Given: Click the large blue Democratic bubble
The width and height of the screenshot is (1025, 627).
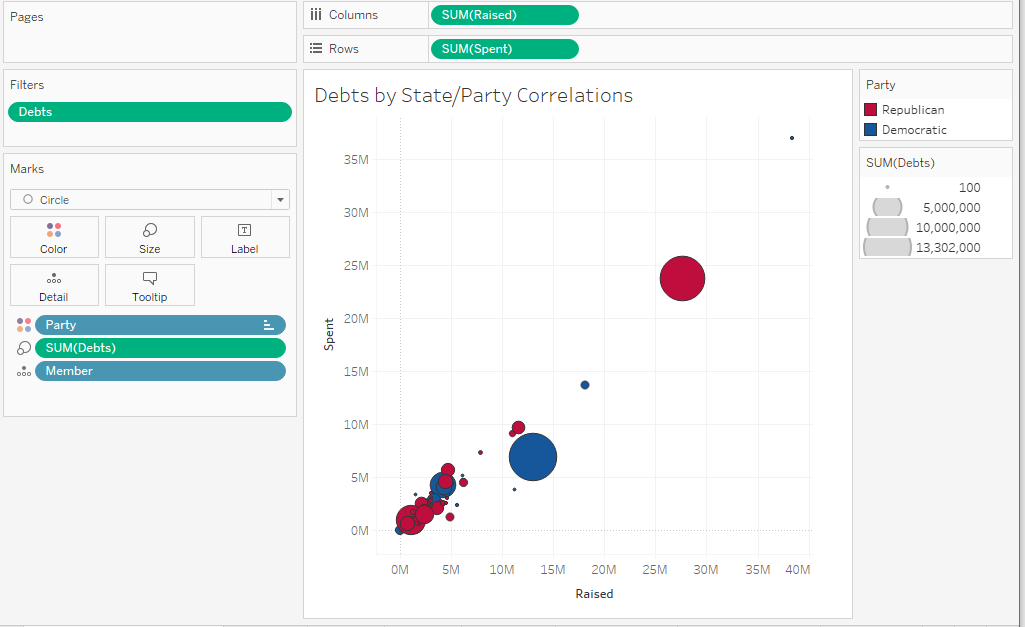Looking at the screenshot, I should 533,457.
